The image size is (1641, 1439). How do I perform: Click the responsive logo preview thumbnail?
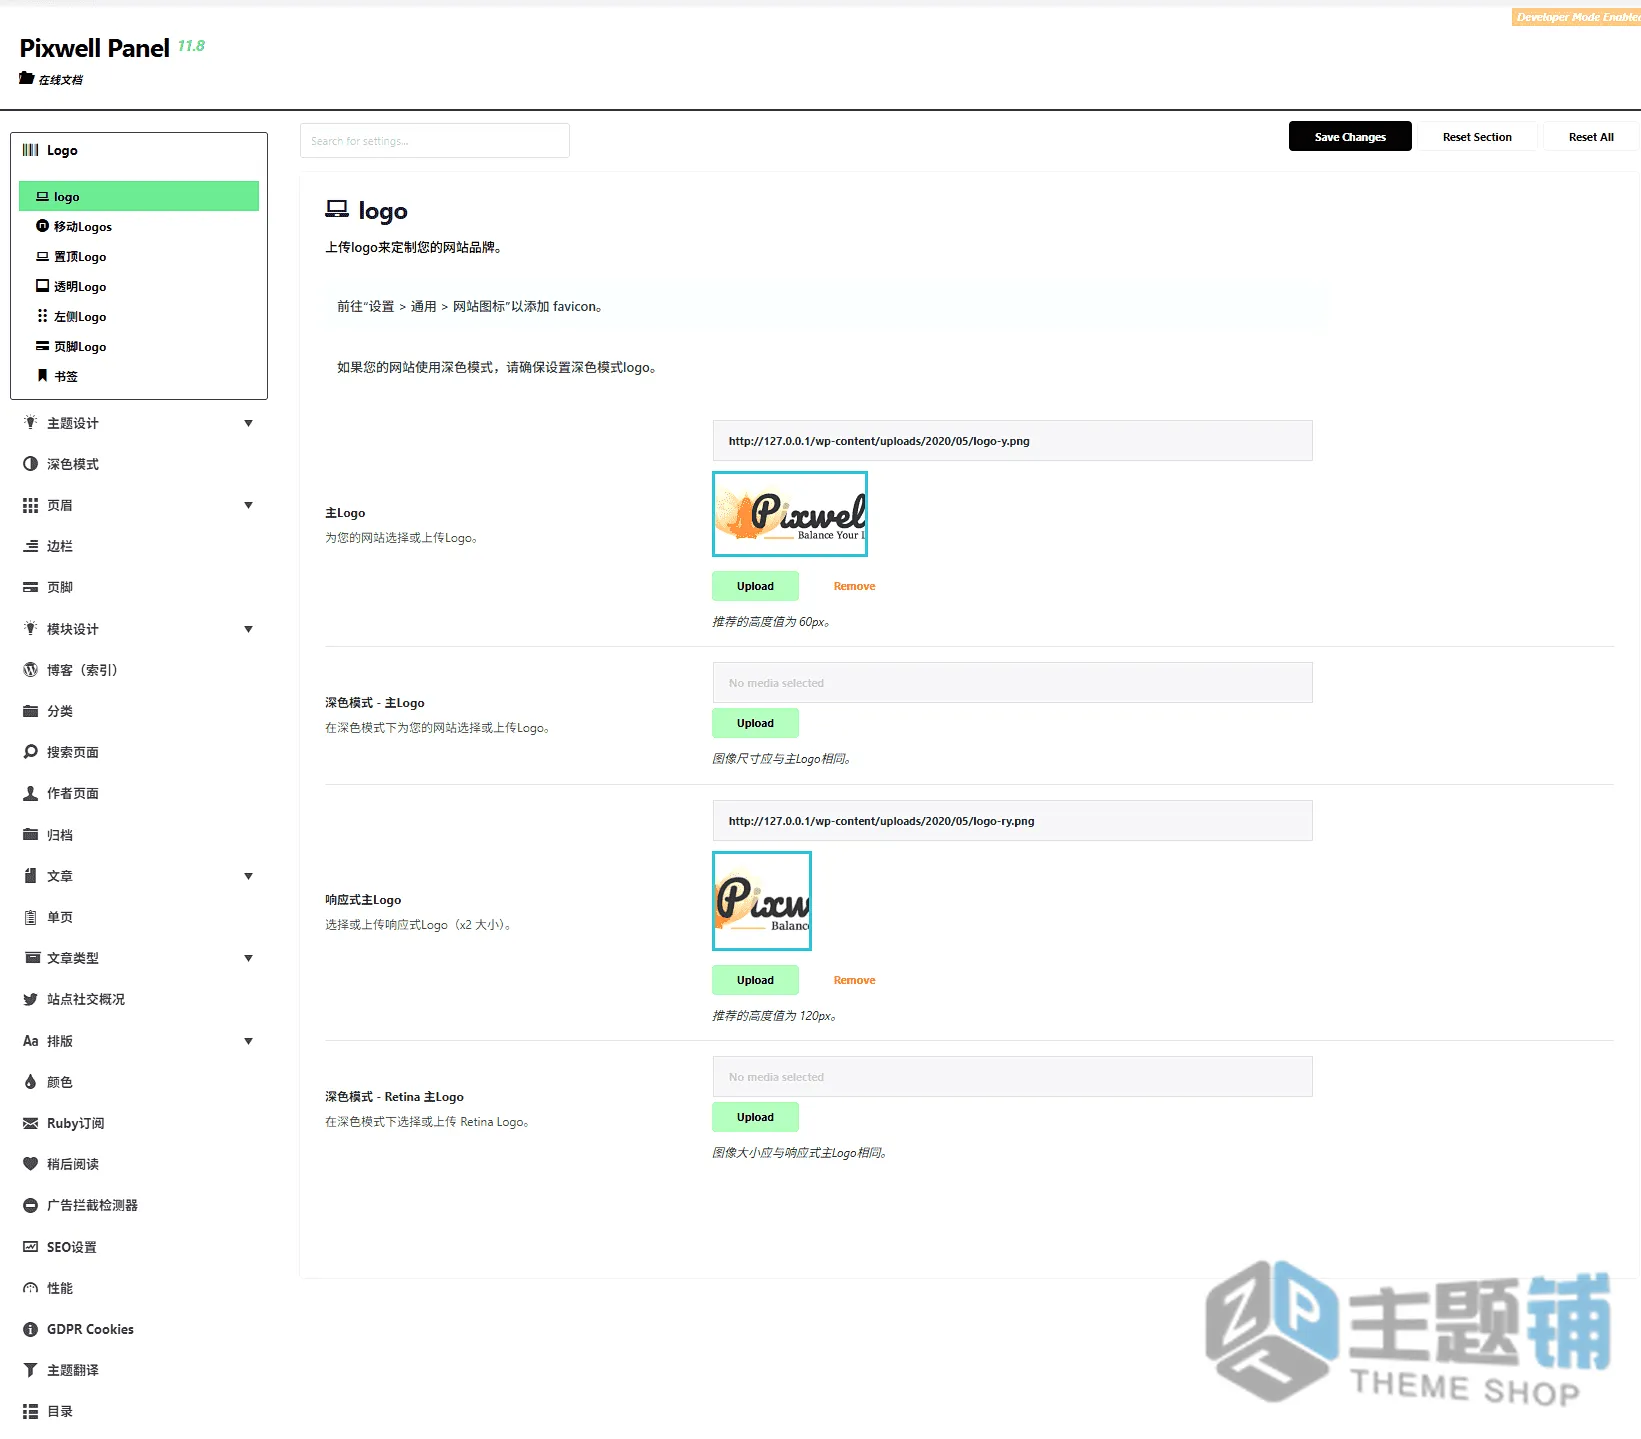pos(762,901)
